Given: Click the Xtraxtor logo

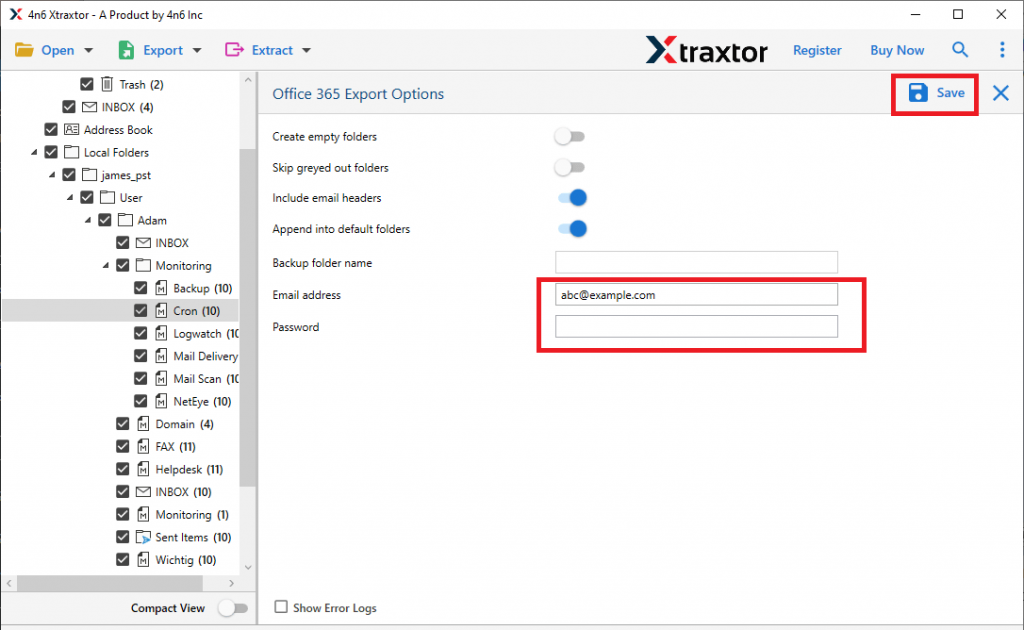Looking at the screenshot, I should pyautogui.click(x=707, y=50).
